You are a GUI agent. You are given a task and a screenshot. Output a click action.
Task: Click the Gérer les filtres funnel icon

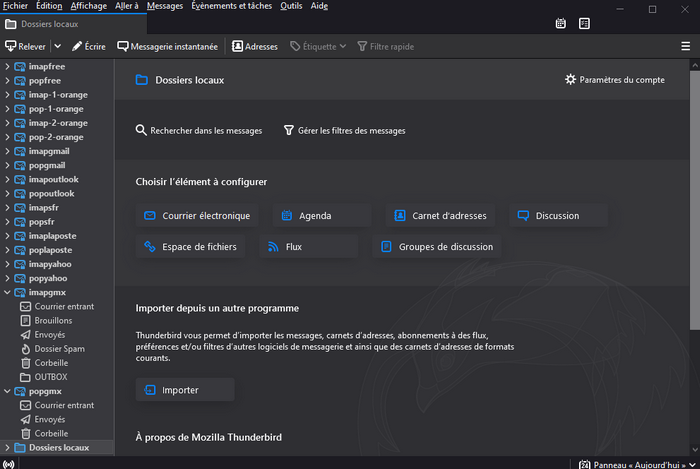[288, 130]
